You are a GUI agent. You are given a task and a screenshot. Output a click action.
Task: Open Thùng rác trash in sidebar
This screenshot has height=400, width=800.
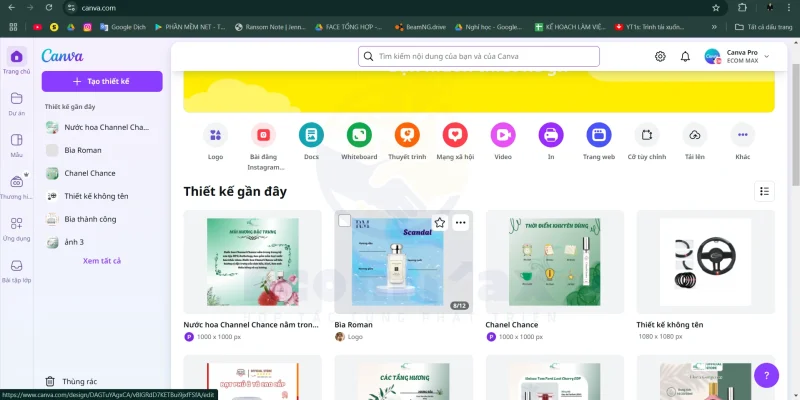(x=71, y=381)
